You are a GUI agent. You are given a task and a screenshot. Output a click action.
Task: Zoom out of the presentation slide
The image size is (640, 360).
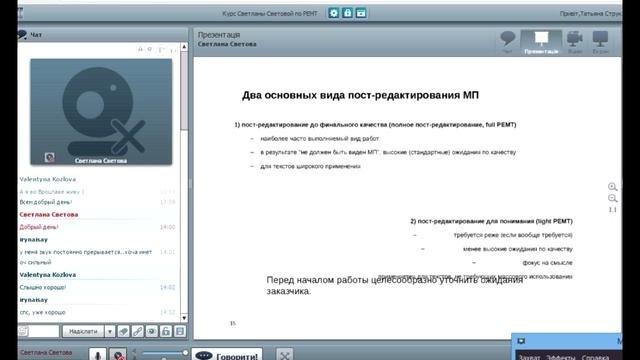tap(613, 199)
